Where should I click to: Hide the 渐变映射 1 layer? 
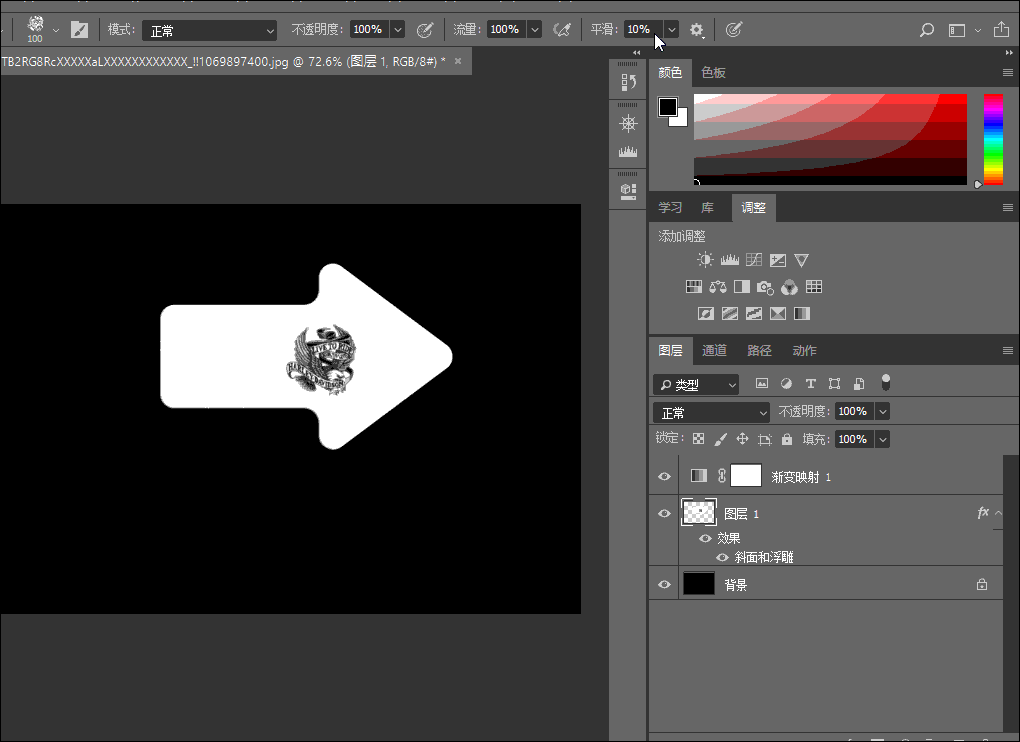(x=664, y=477)
